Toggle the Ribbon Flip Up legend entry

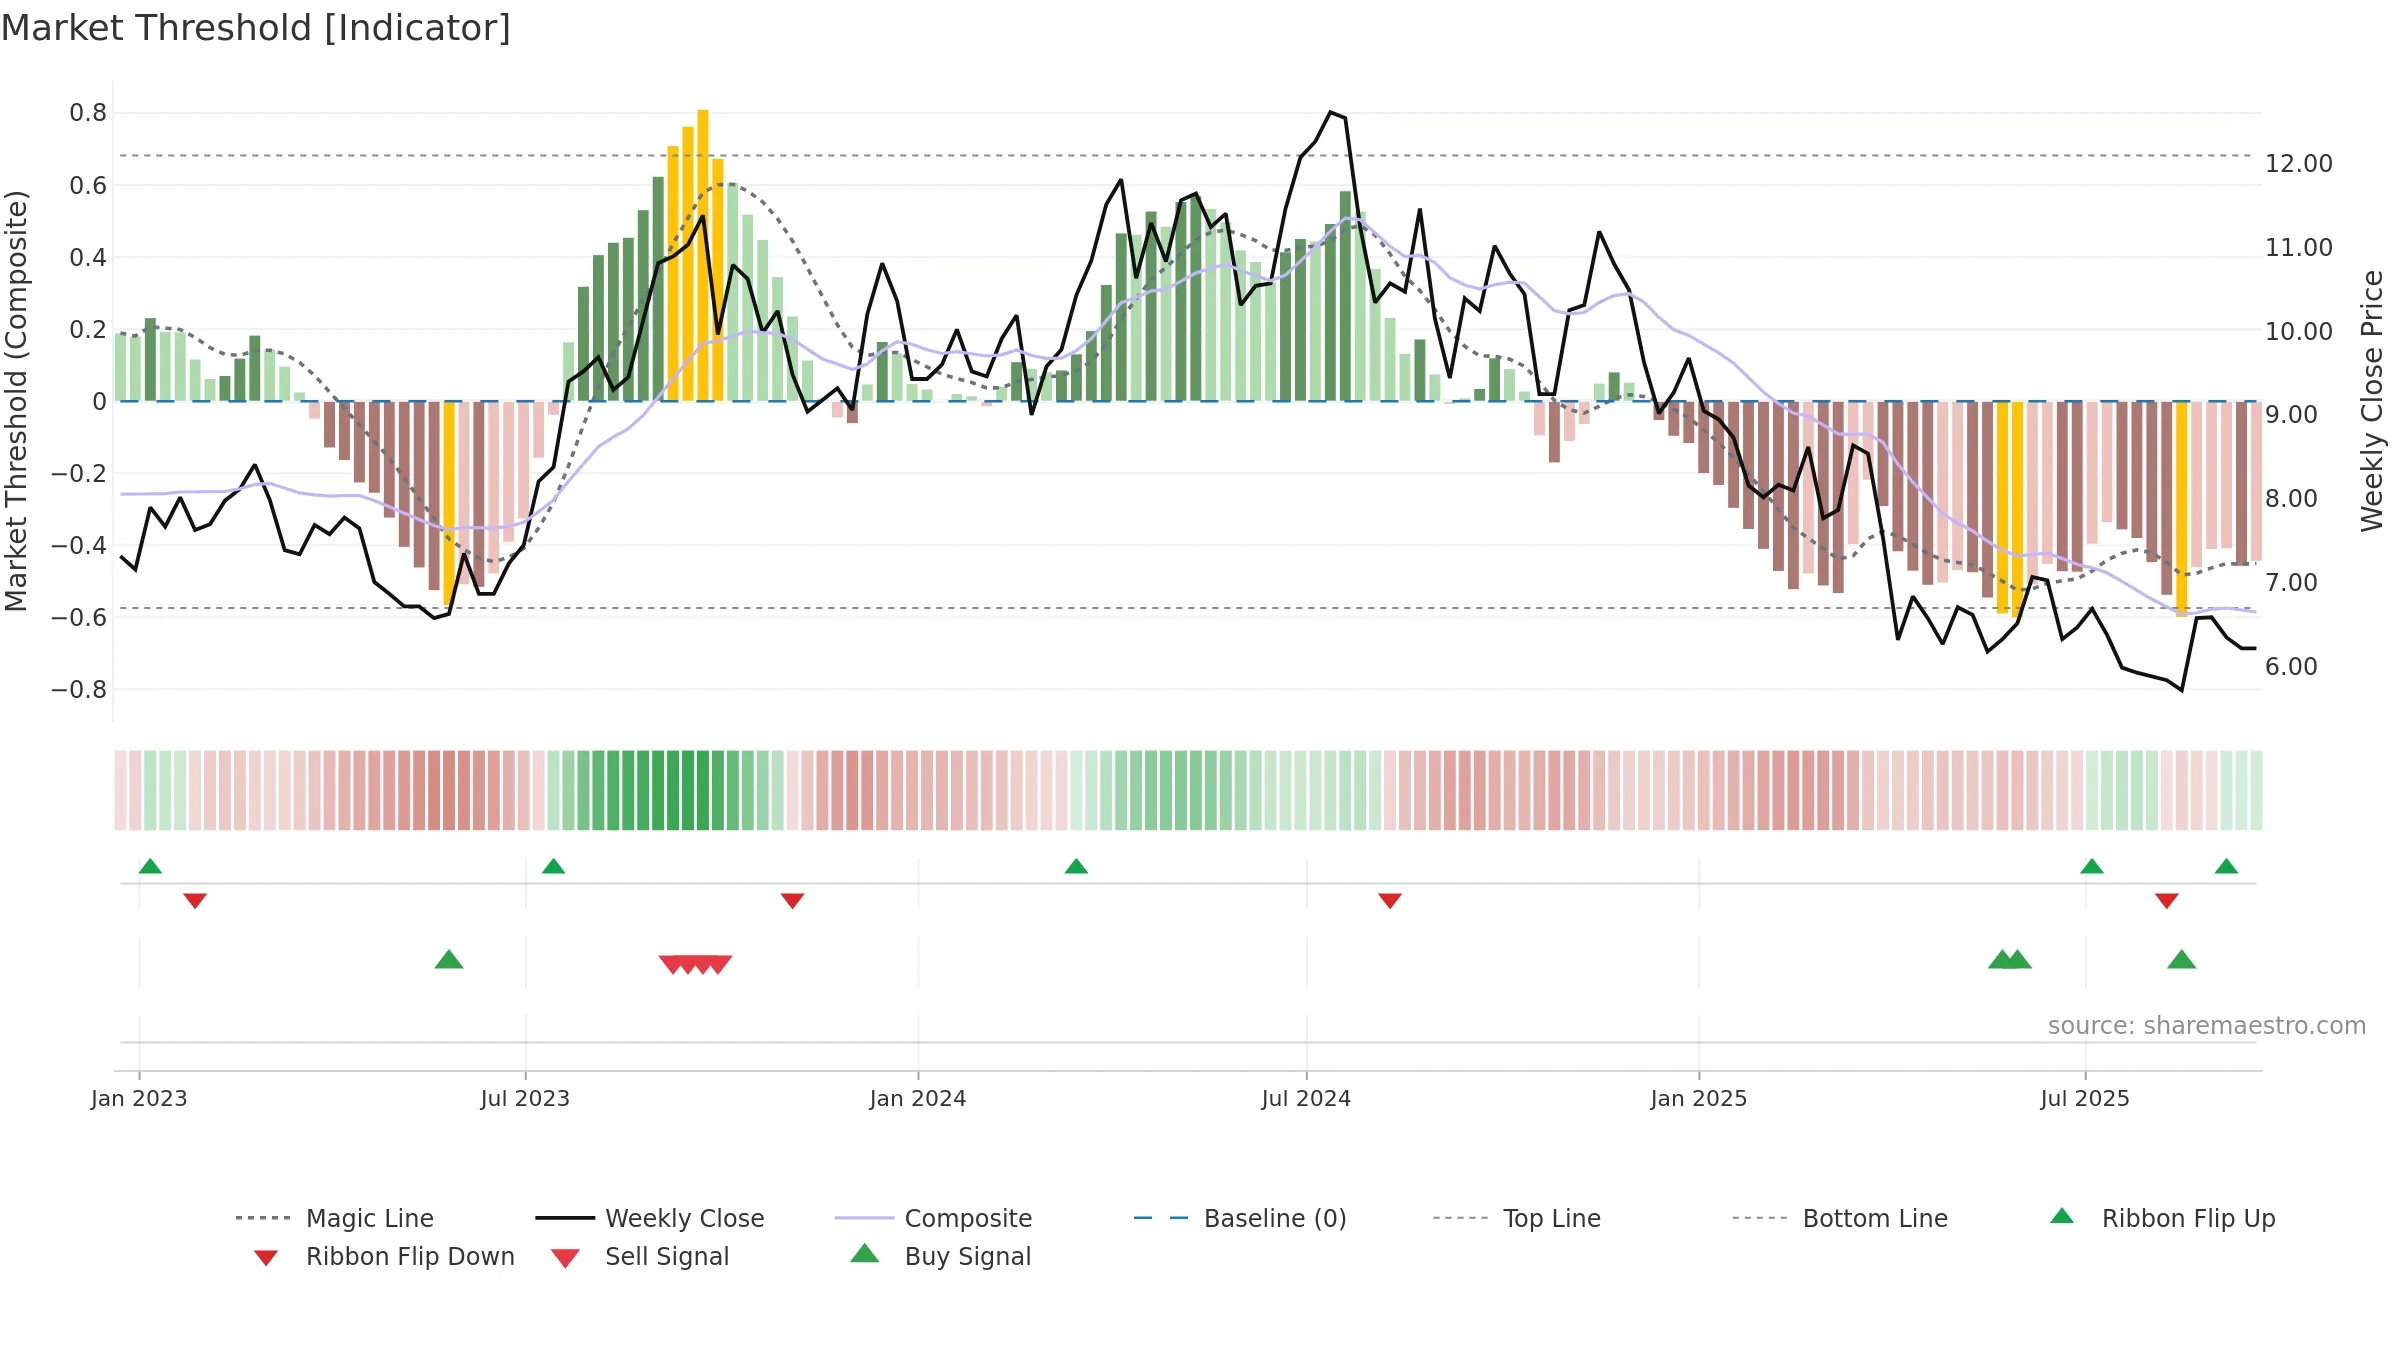tap(2162, 1218)
